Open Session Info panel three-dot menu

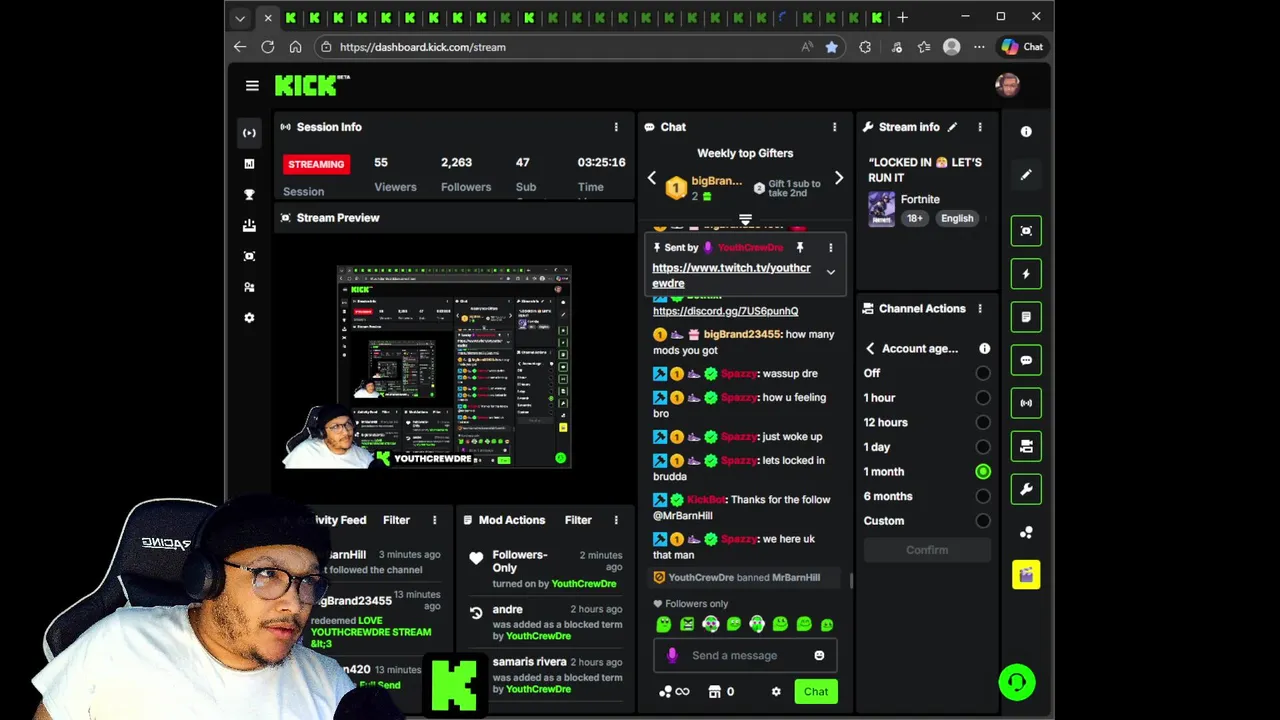pyautogui.click(x=616, y=127)
